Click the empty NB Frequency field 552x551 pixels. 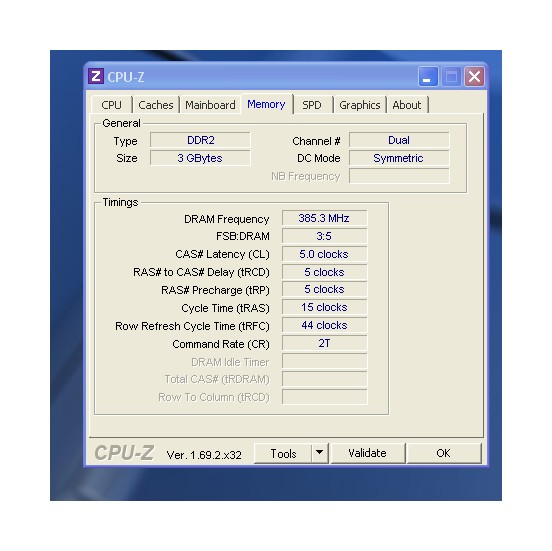click(x=399, y=176)
